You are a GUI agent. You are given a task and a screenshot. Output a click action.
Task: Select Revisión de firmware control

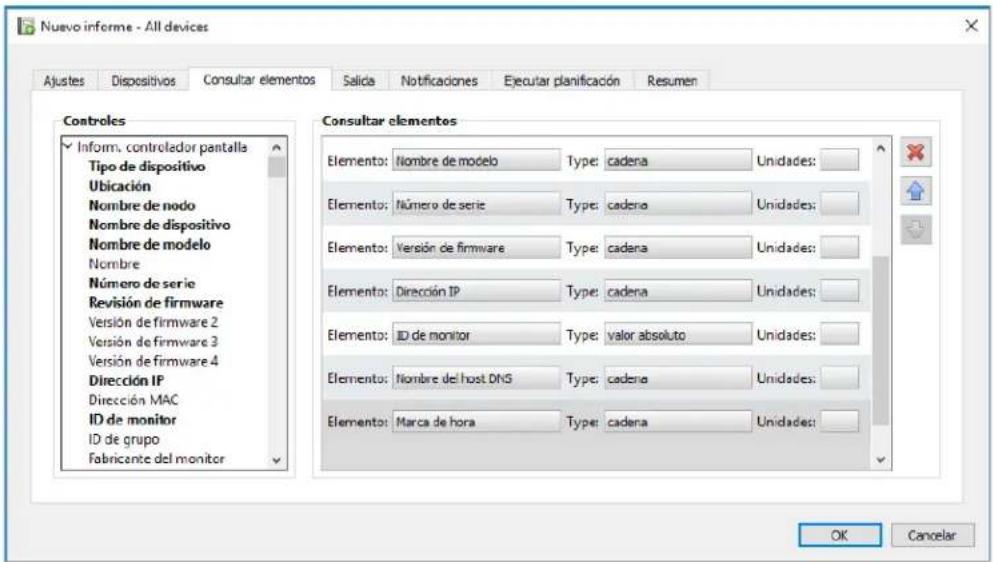pyautogui.click(x=156, y=303)
